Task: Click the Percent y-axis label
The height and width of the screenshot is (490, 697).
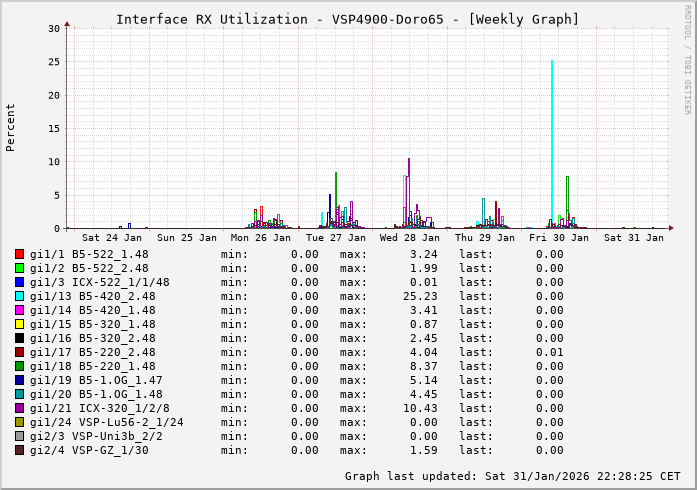Action: (x=11, y=127)
